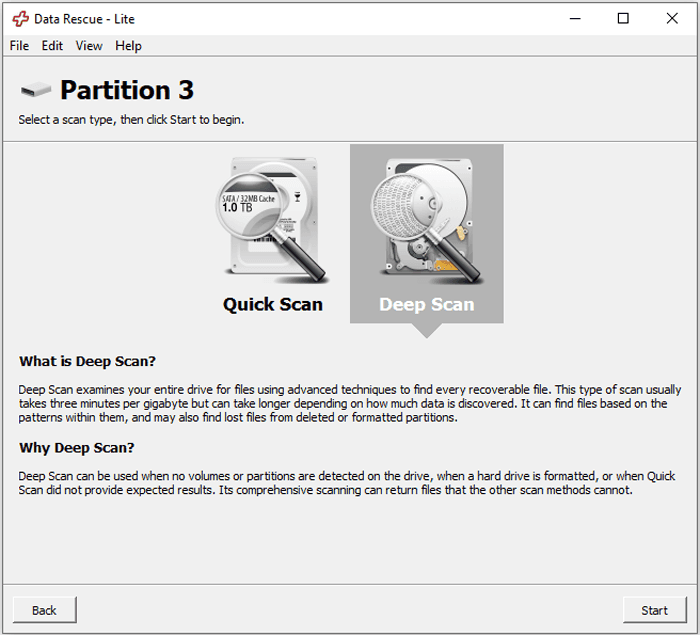Minimize the Data Rescue window

pyautogui.click(x=575, y=19)
